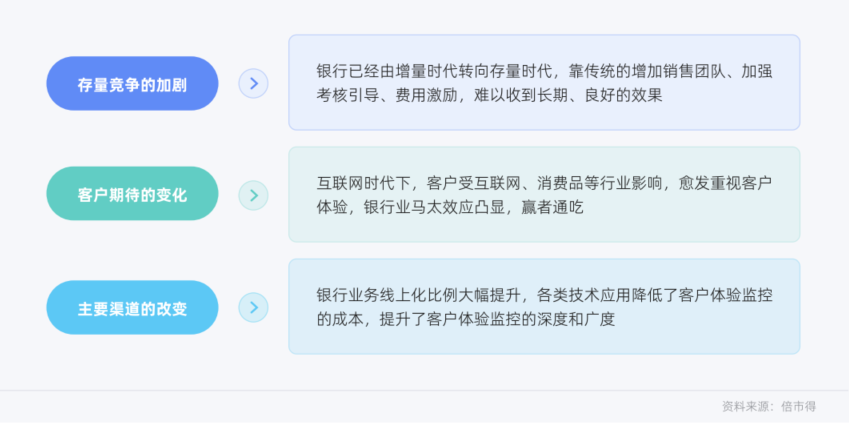Open the green box starting 互联网时代下

point(544,194)
